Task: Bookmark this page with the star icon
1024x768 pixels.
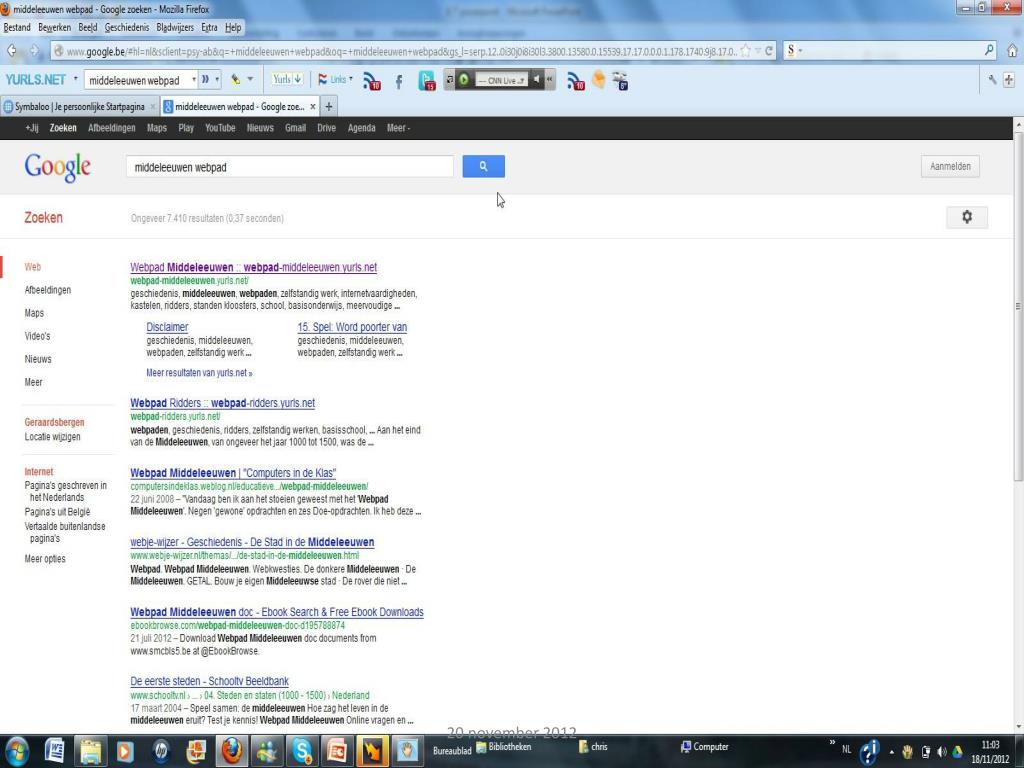Action: pos(745,51)
